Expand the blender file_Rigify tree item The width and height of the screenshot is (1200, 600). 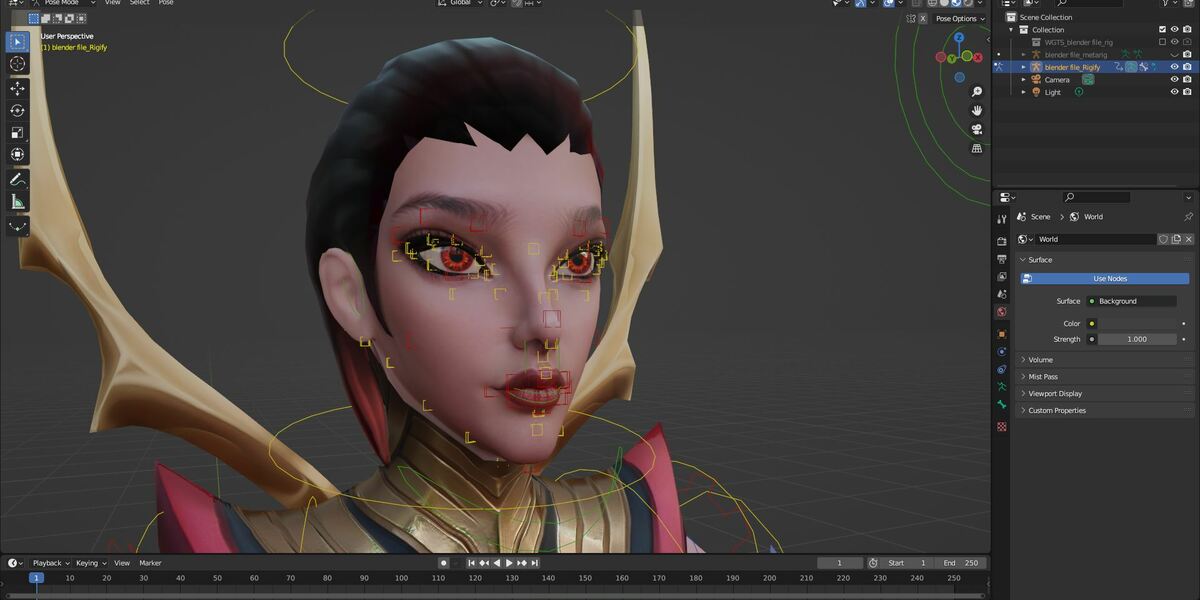pyautogui.click(x=1024, y=67)
